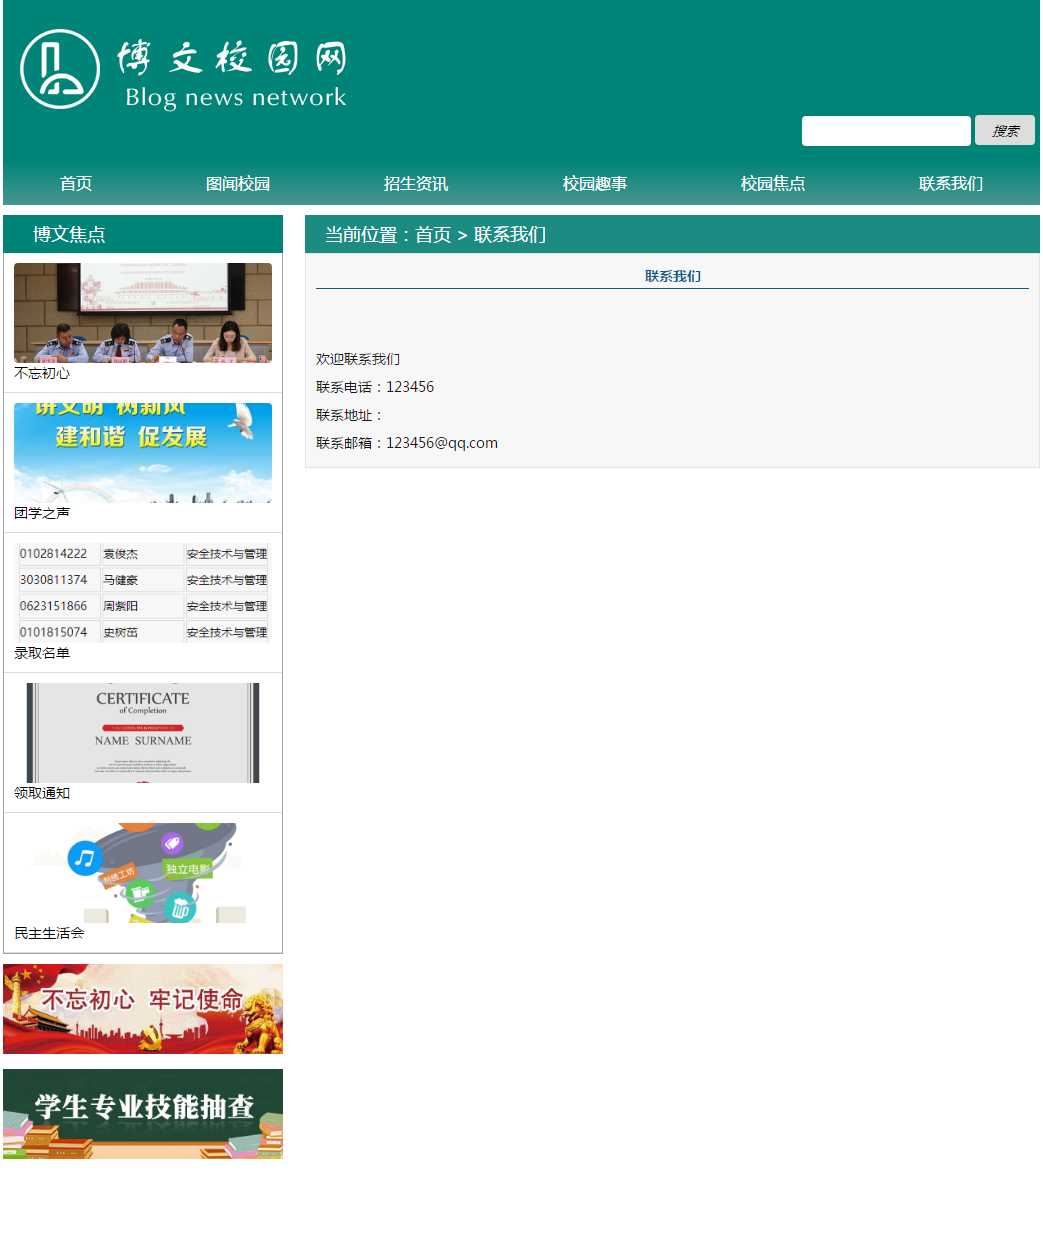
Task: Open the certificate image thumbnail
Action: [143, 732]
